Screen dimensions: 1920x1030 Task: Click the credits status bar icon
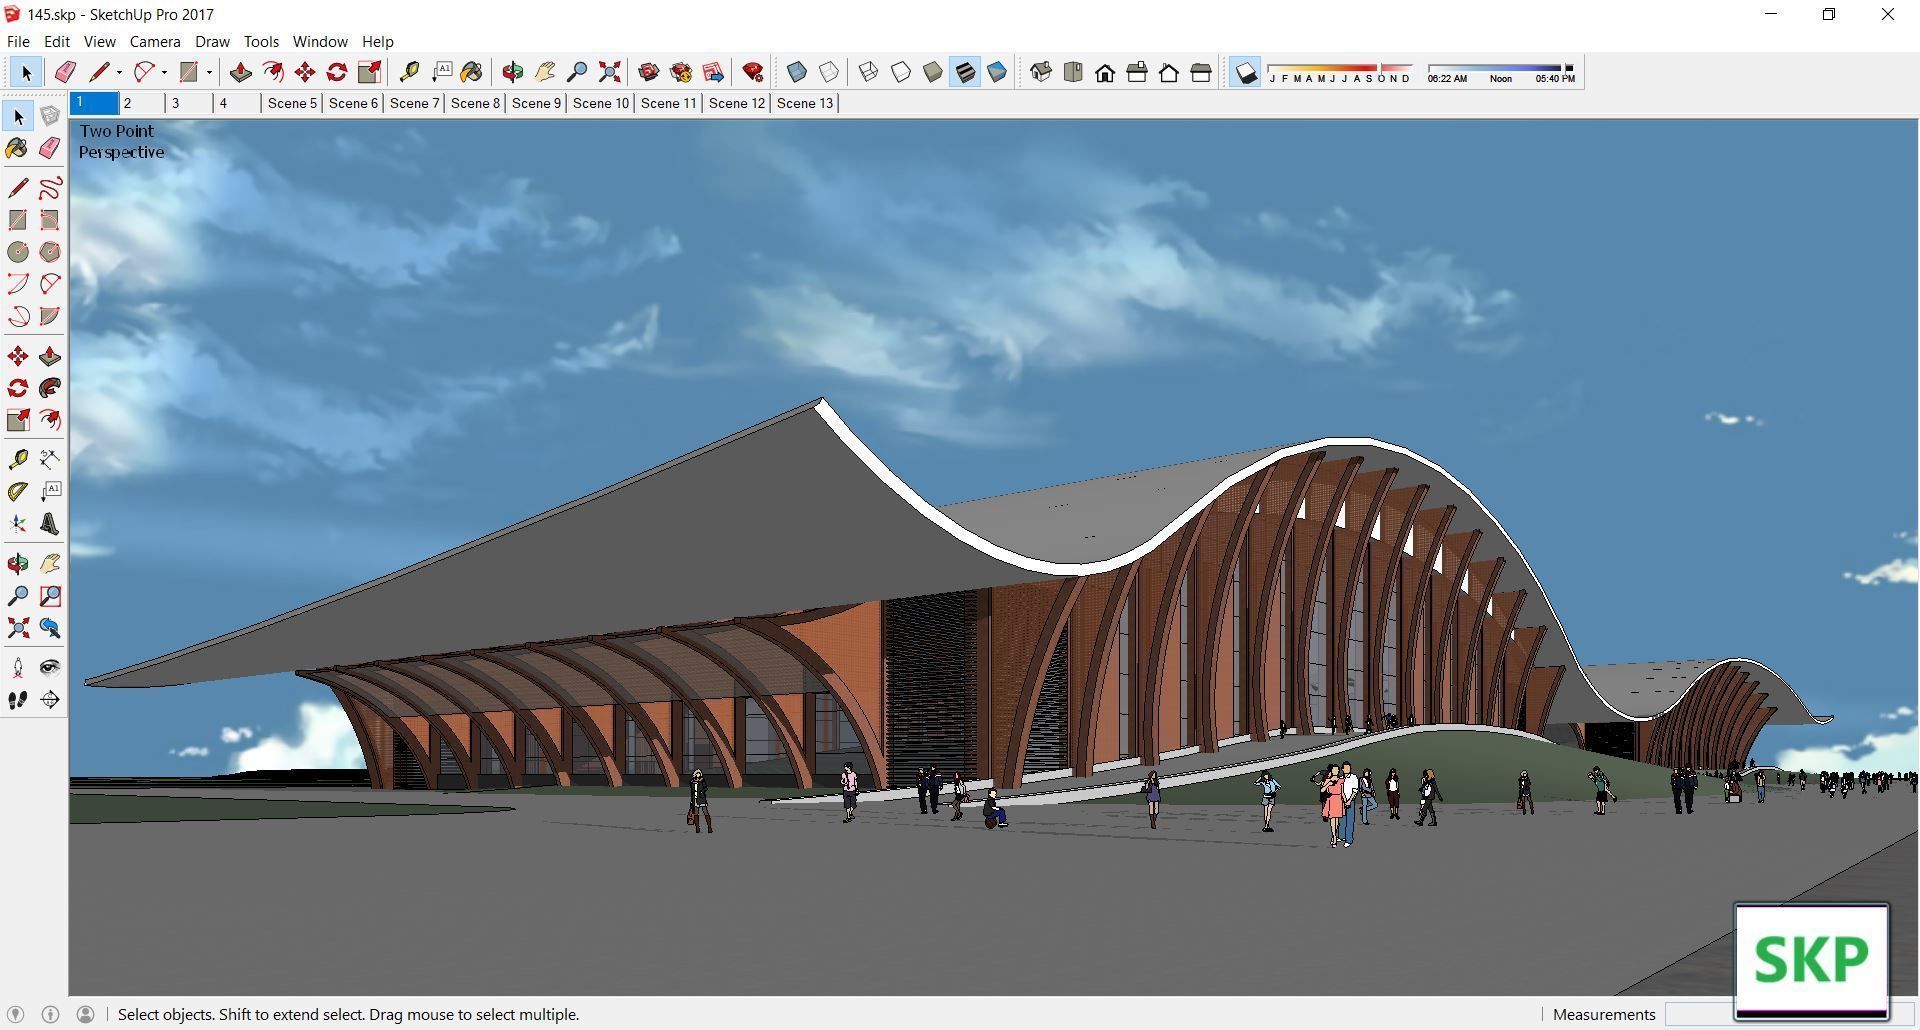coord(50,1014)
